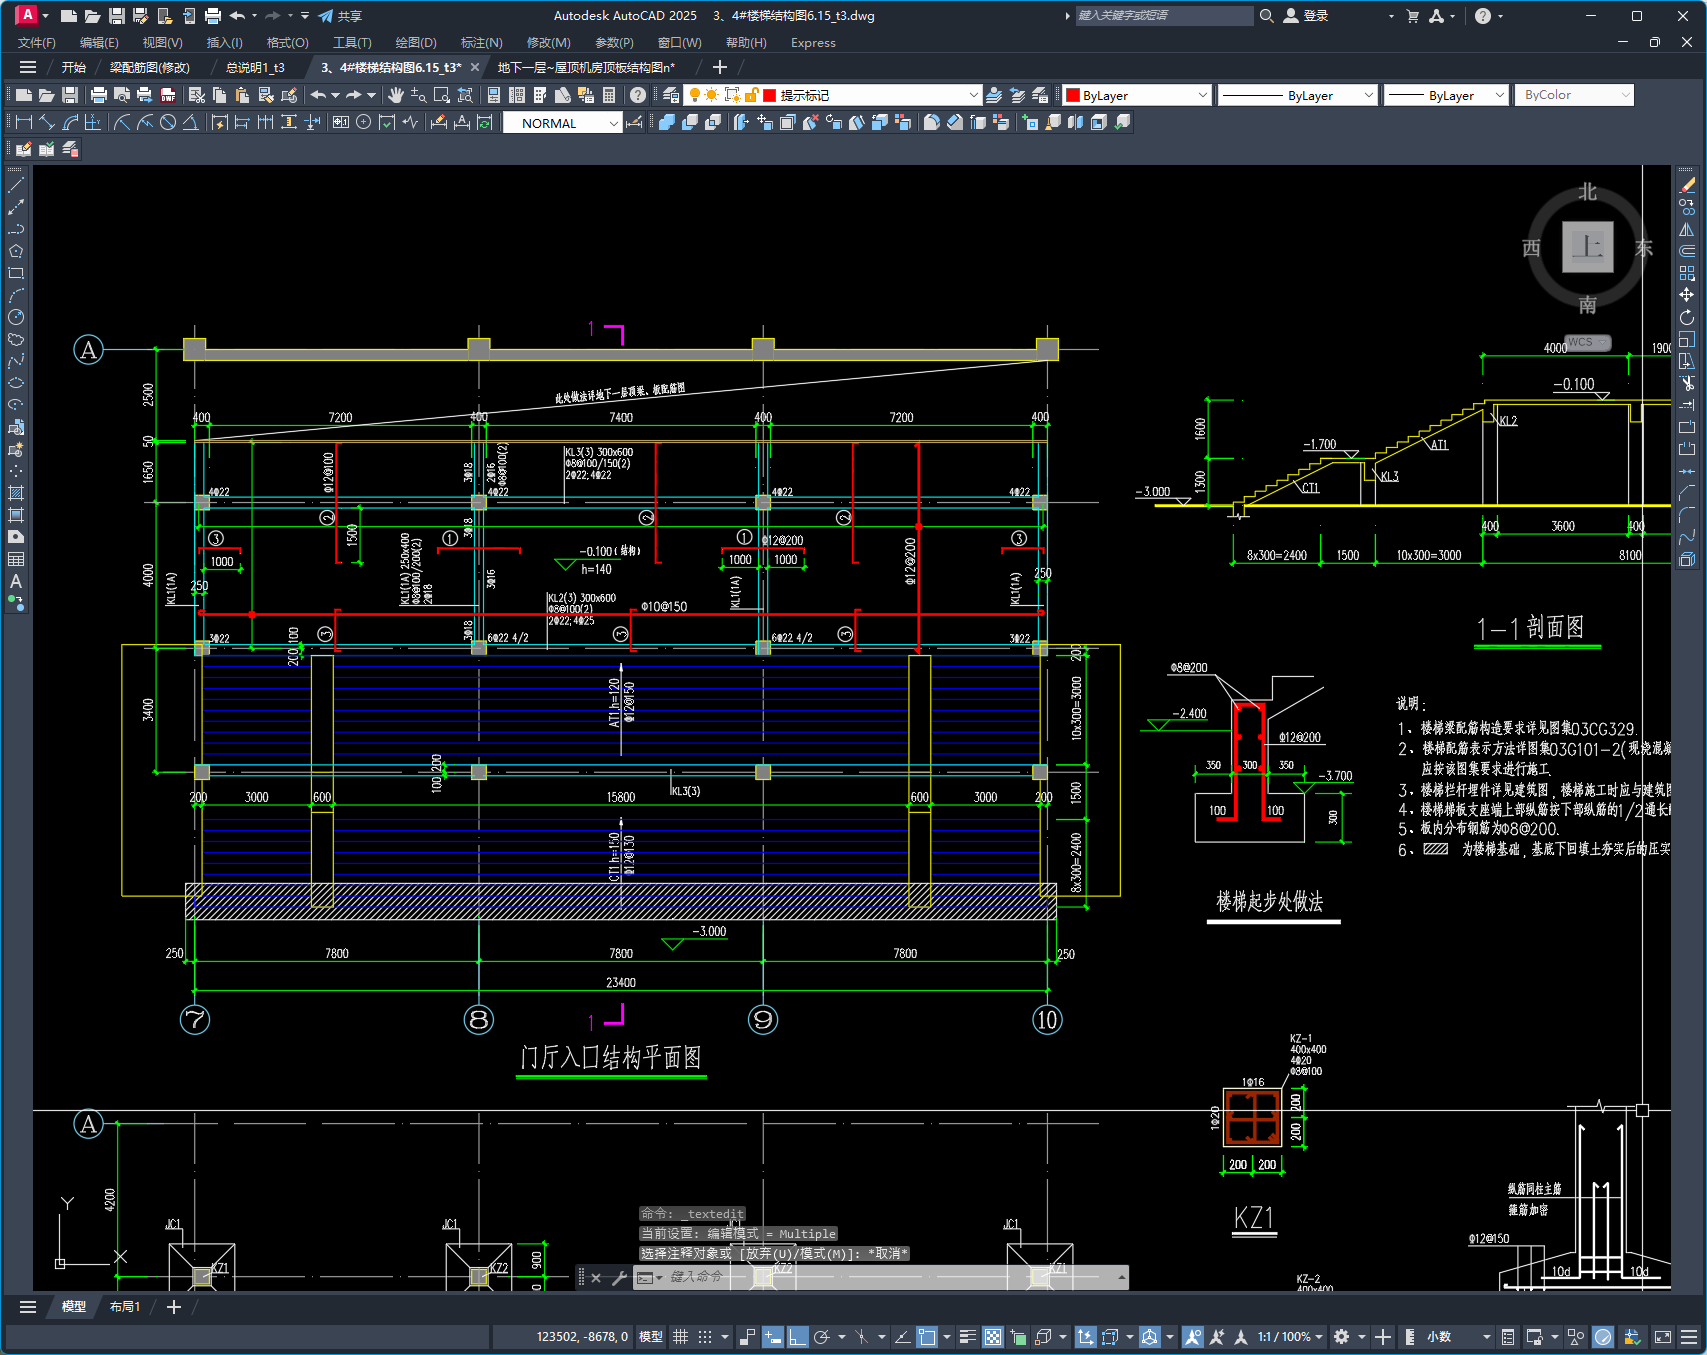The width and height of the screenshot is (1707, 1355).
Task: Click the Workspace Switching gear icon
Action: point(1342,1337)
